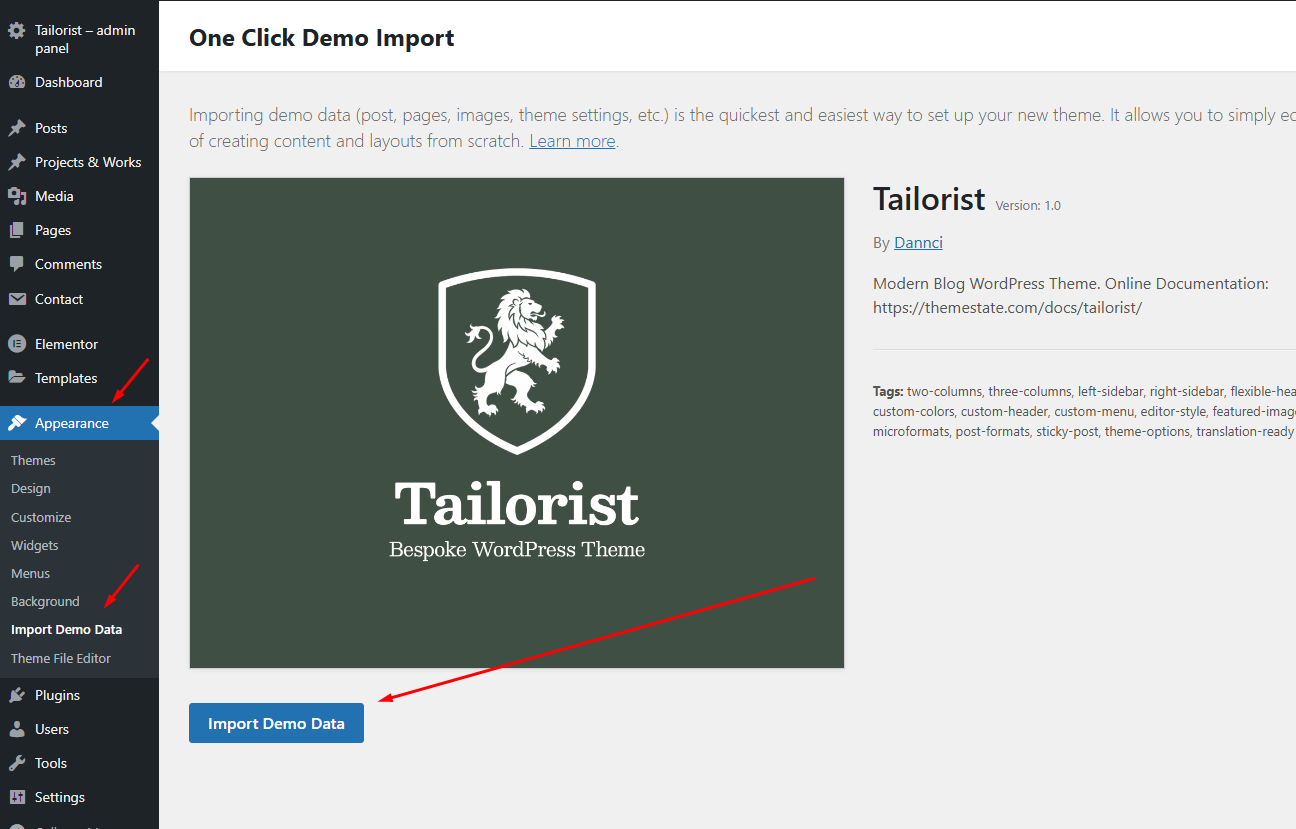The width and height of the screenshot is (1296, 829).
Task: Click the Tailorist – admin panel site title
Action: point(85,39)
